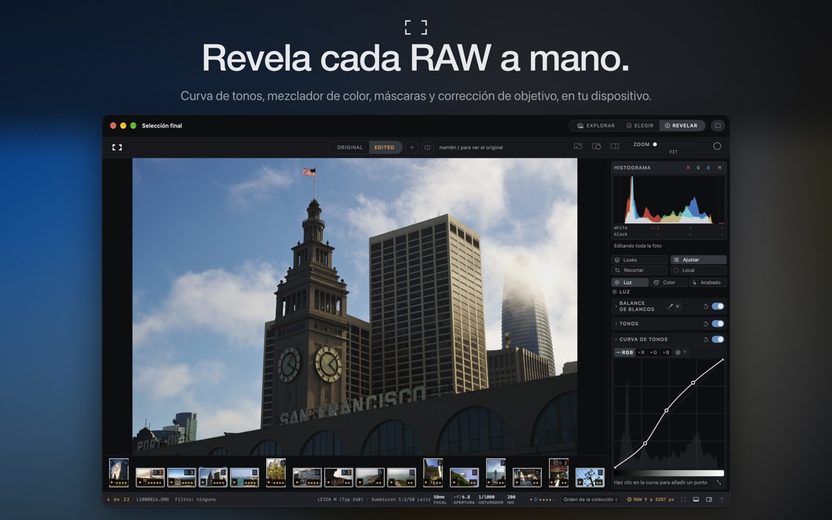
Task: Reset the Curva de Tonos adjustments
Action: point(705,340)
